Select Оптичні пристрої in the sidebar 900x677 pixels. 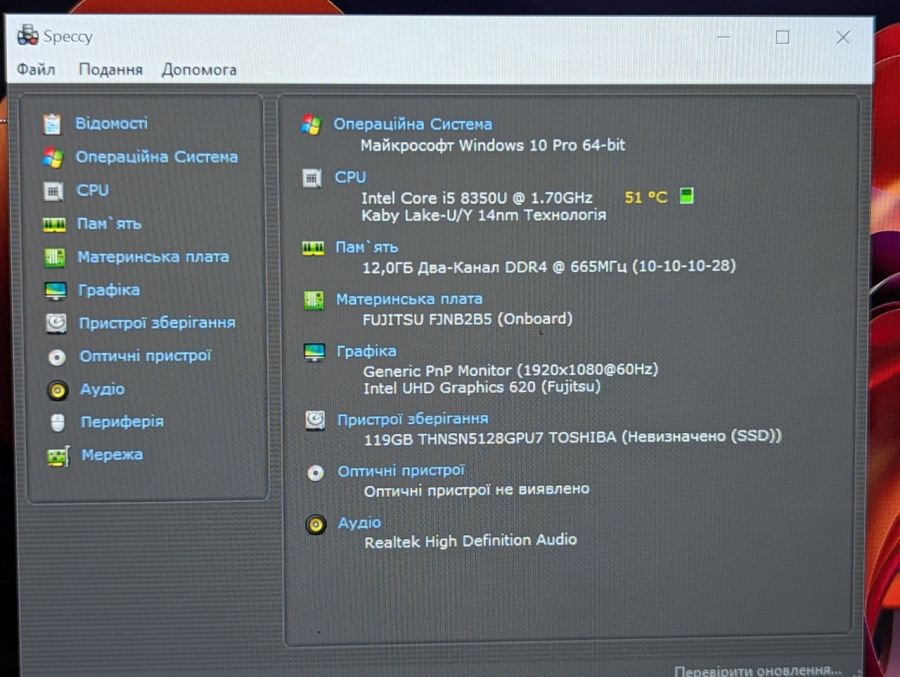click(x=145, y=356)
